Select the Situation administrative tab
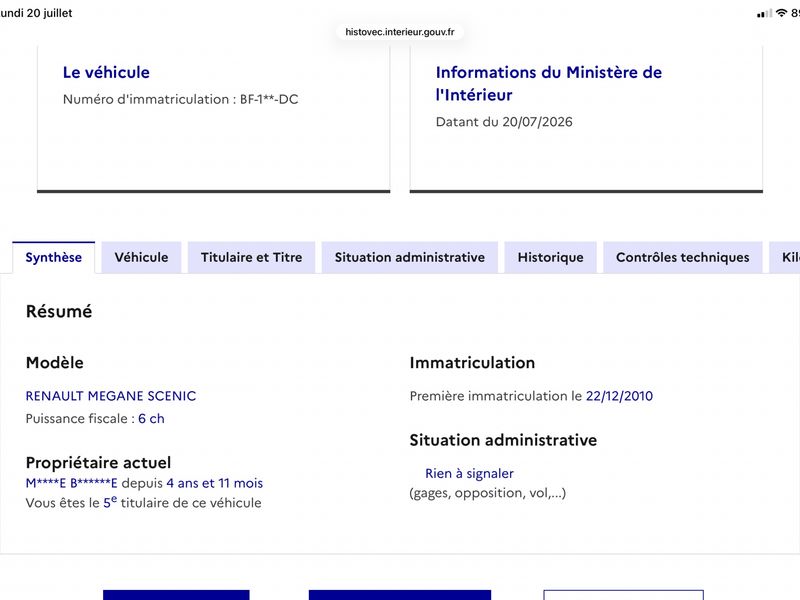 click(410, 257)
